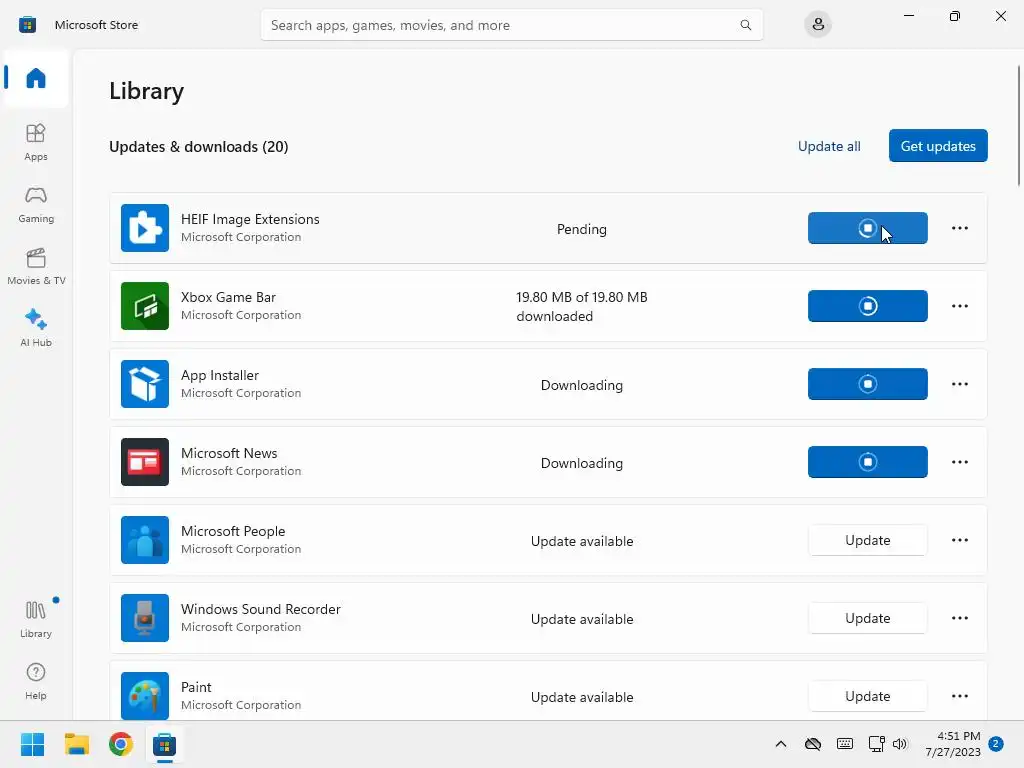Viewport: 1024px width, 768px height.
Task: Click the vertical scrollbar of Library page
Action: [x=1018, y=125]
